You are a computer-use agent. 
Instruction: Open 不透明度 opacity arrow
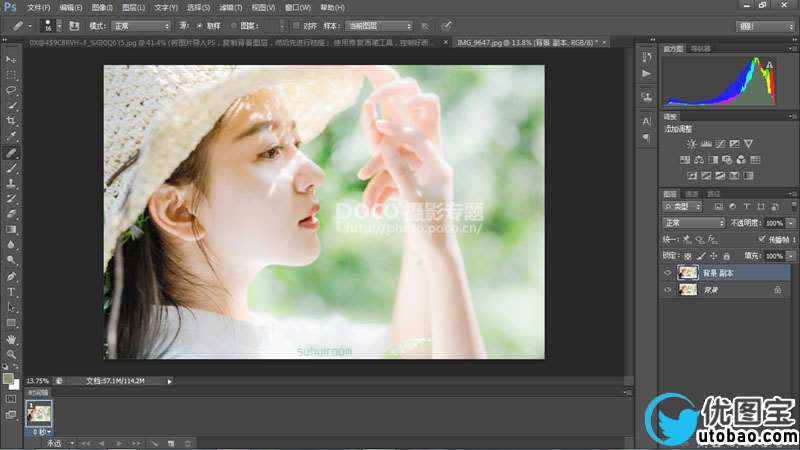point(791,223)
